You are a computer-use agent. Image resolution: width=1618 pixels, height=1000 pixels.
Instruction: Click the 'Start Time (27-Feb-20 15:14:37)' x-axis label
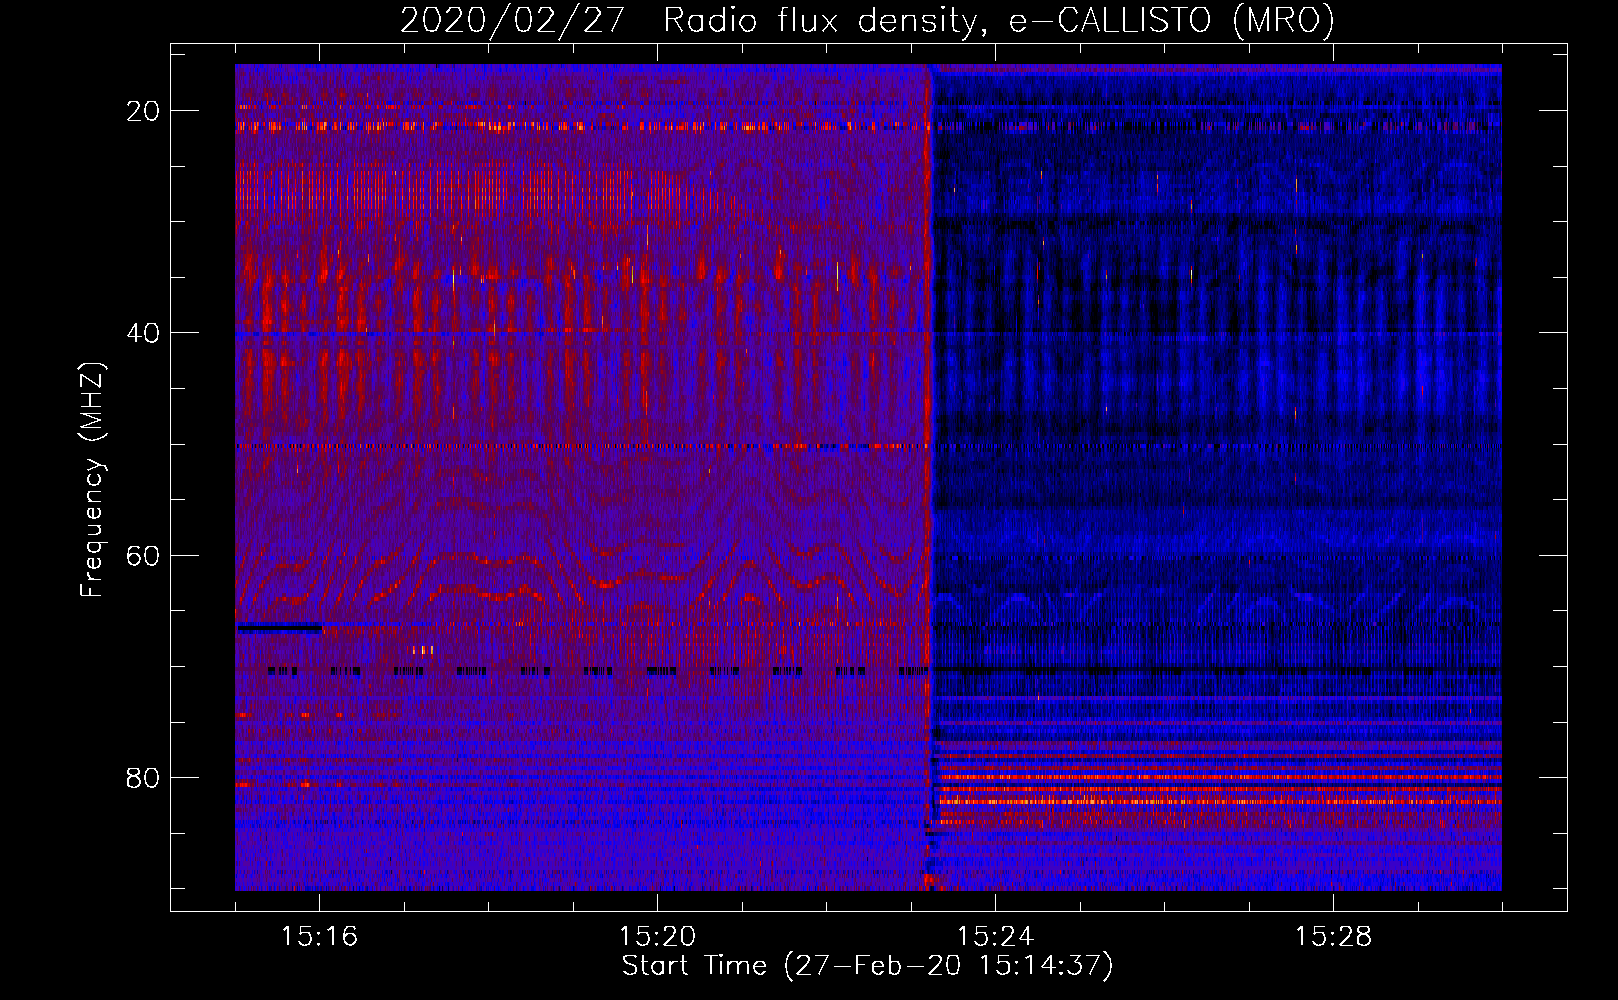867,966
